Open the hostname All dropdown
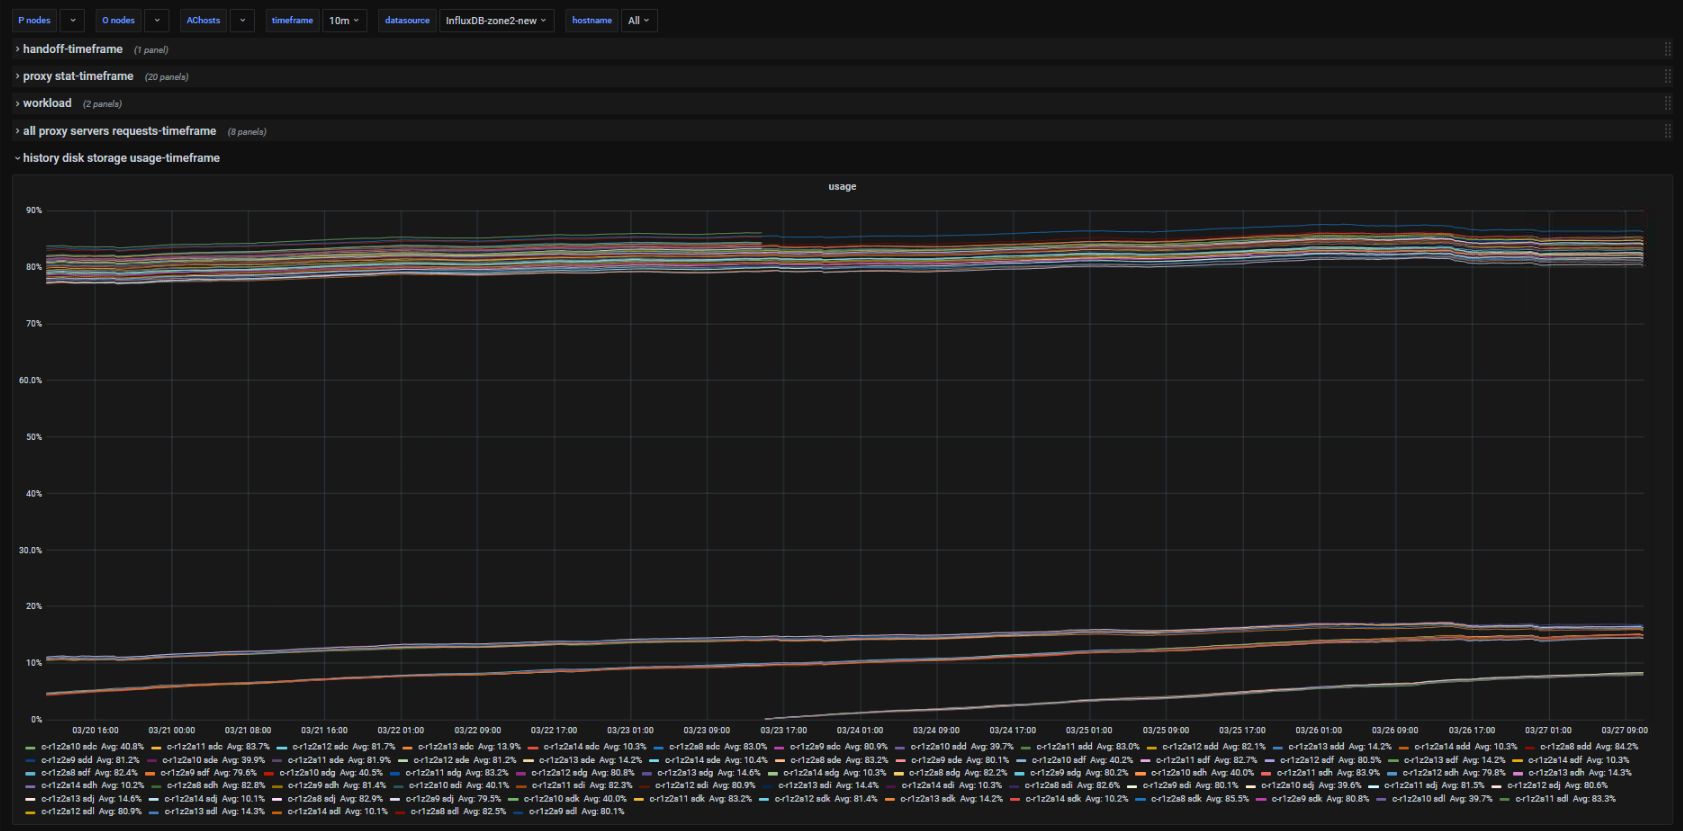 coord(638,20)
